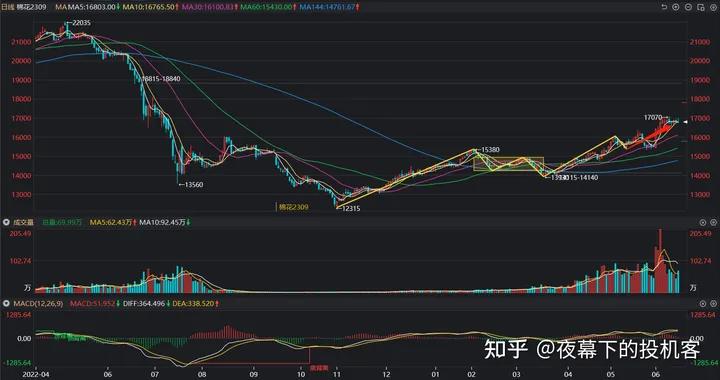Click the 10 month label on time axis
Screen dimensions: 720x380
(300, 374)
